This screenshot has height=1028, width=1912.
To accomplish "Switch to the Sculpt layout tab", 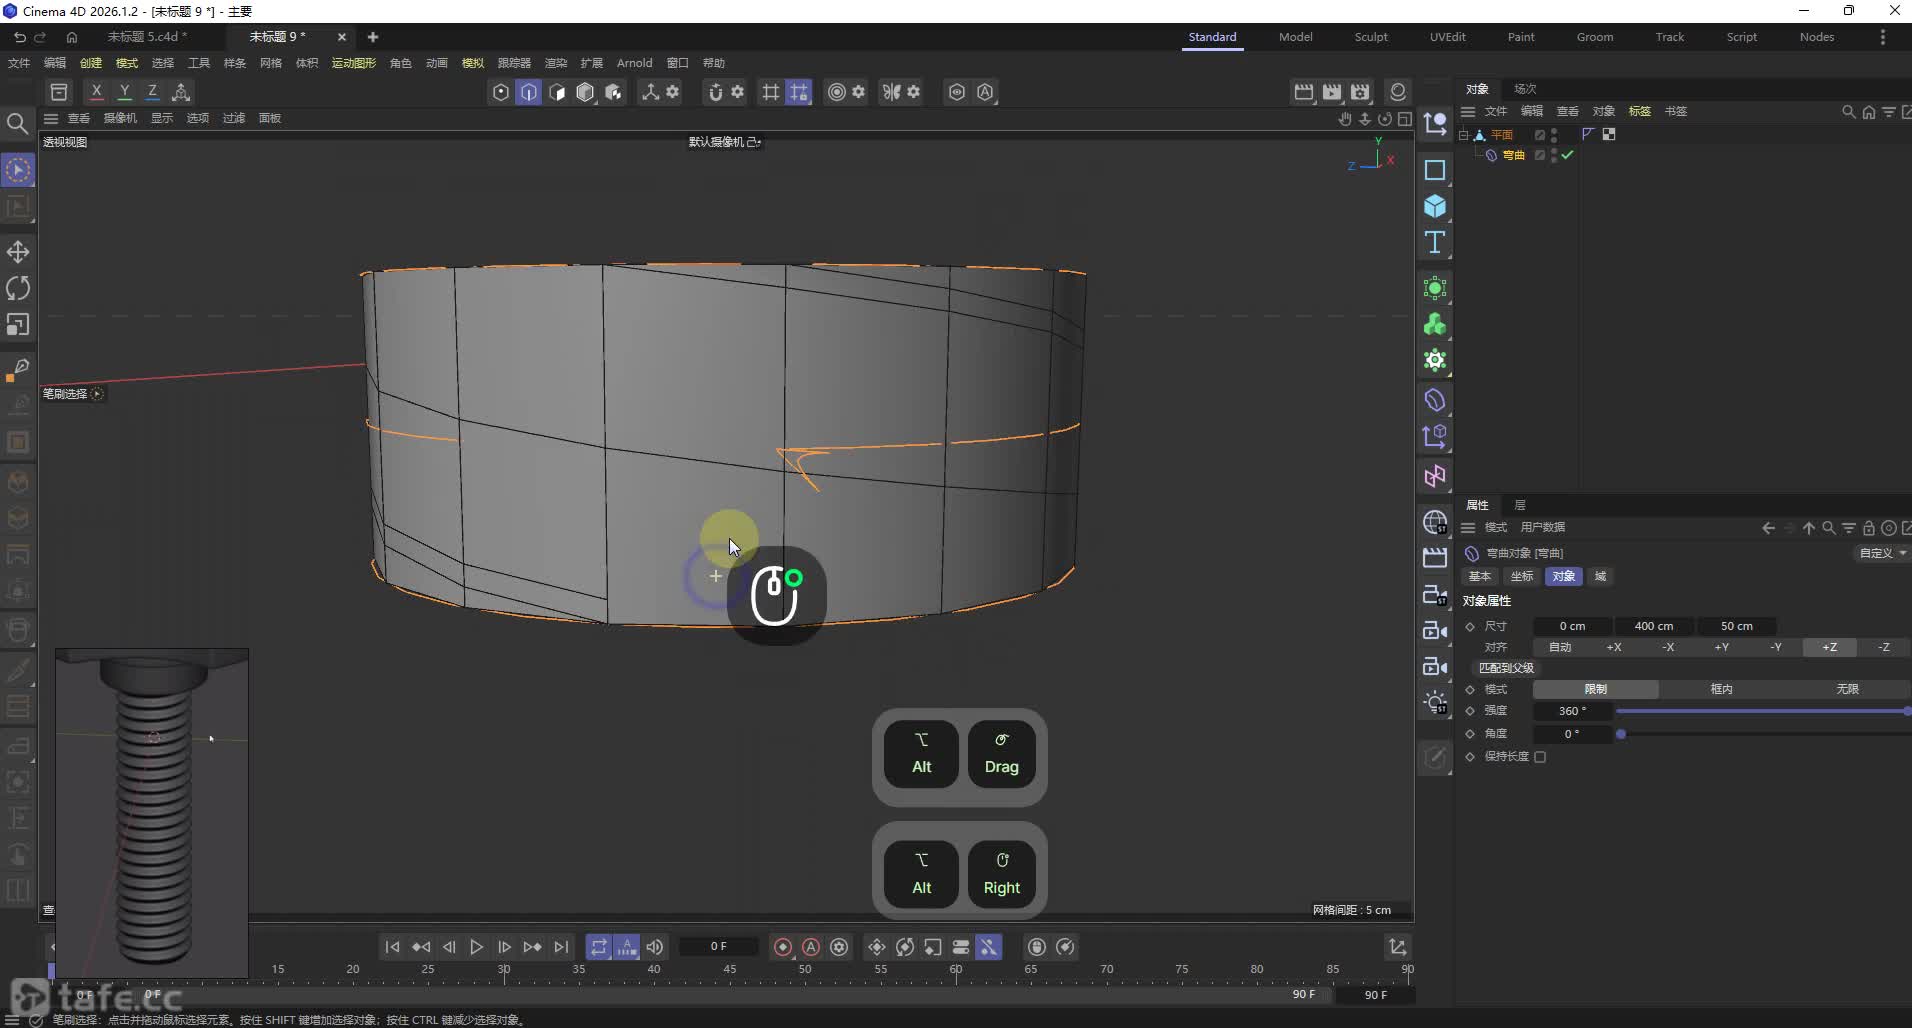I will [x=1371, y=37].
